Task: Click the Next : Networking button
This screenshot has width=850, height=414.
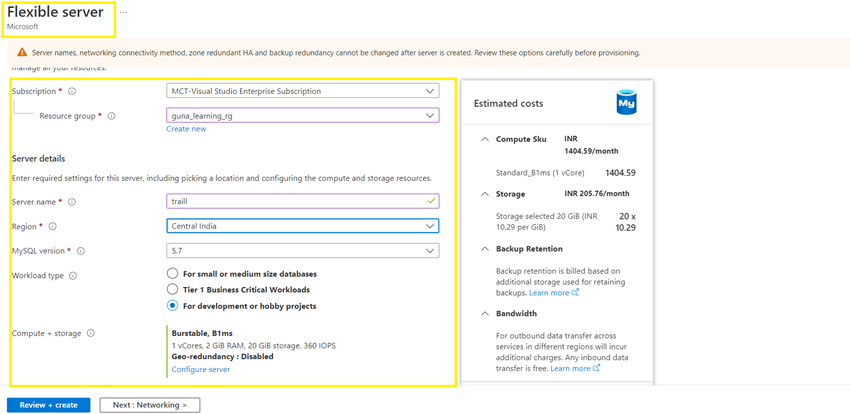Action: click(x=149, y=405)
